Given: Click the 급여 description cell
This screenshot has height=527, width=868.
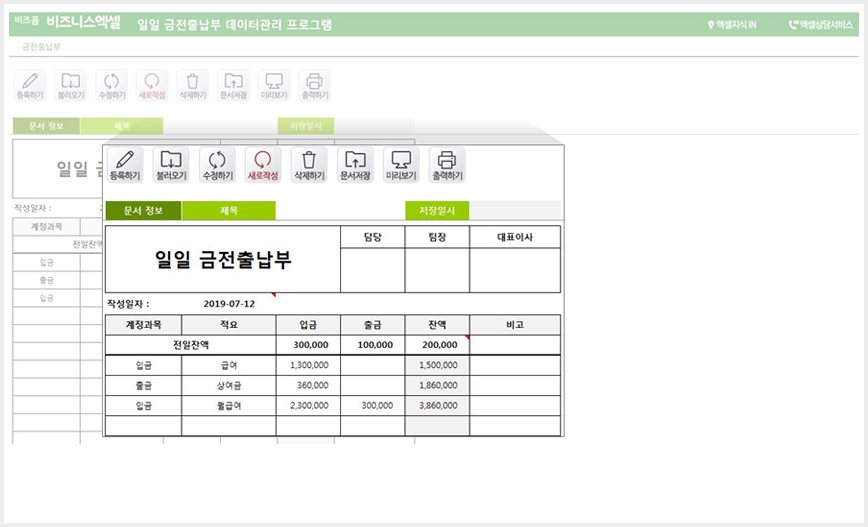Looking at the screenshot, I should pyautogui.click(x=229, y=365).
